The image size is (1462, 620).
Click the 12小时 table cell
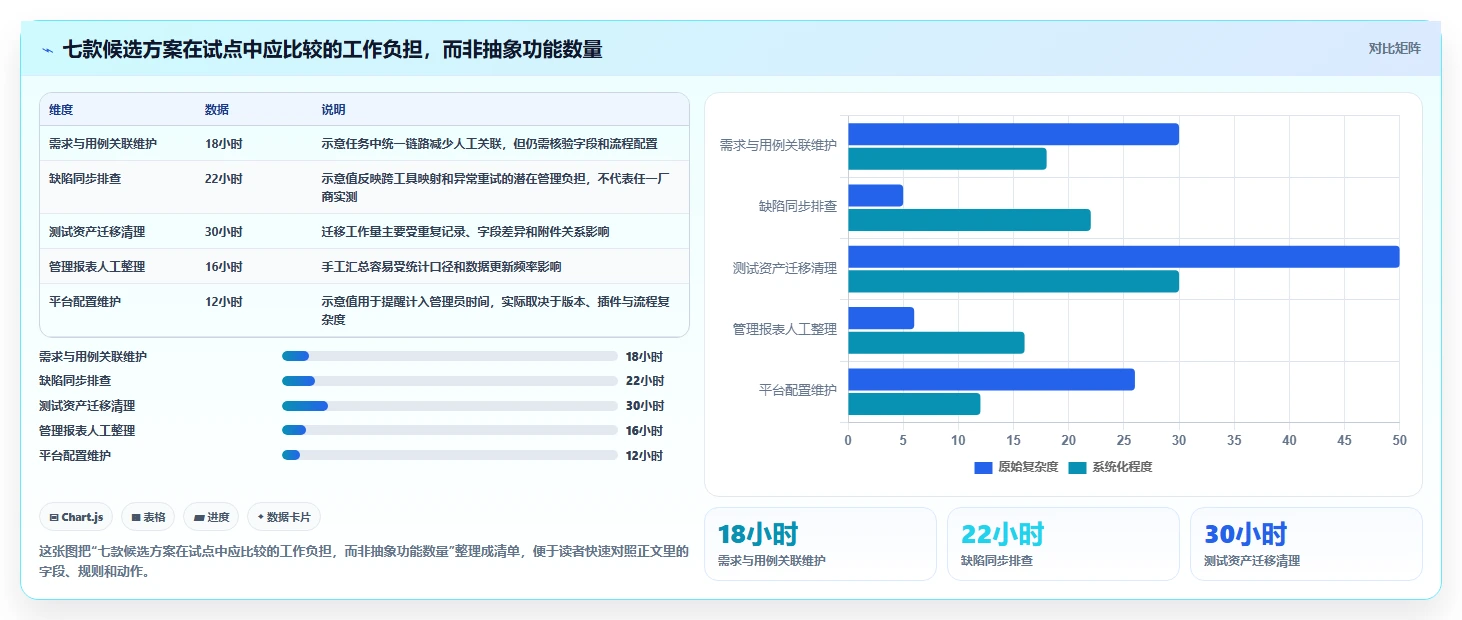(223, 301)
